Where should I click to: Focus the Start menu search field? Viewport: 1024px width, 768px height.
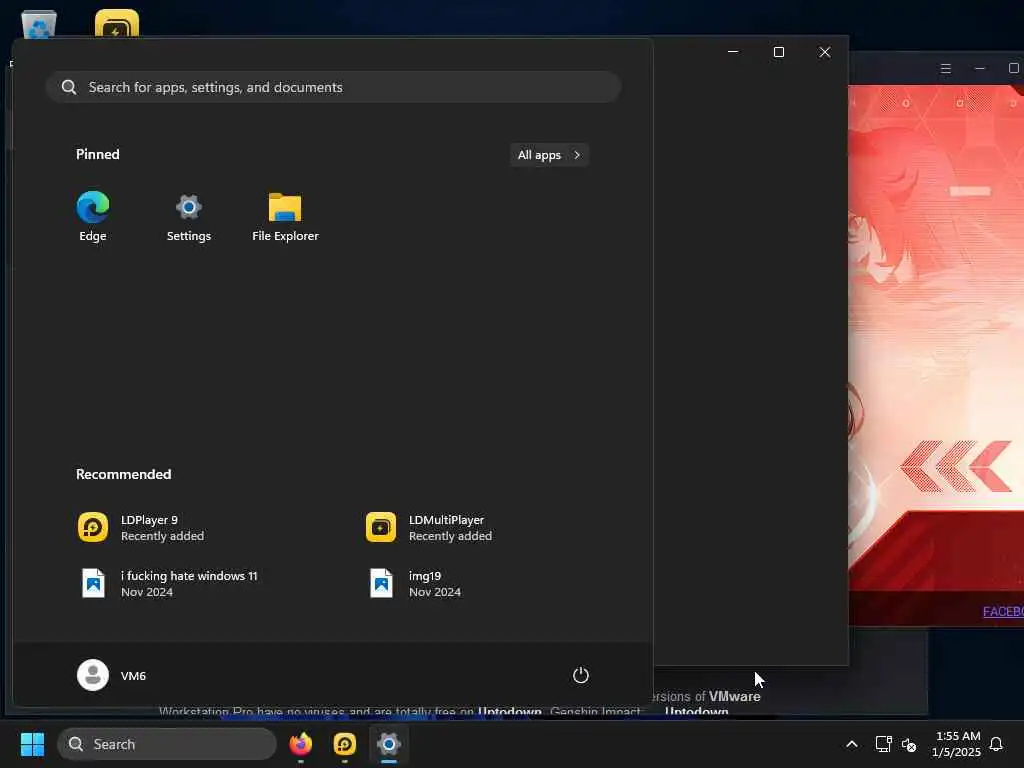333,87
